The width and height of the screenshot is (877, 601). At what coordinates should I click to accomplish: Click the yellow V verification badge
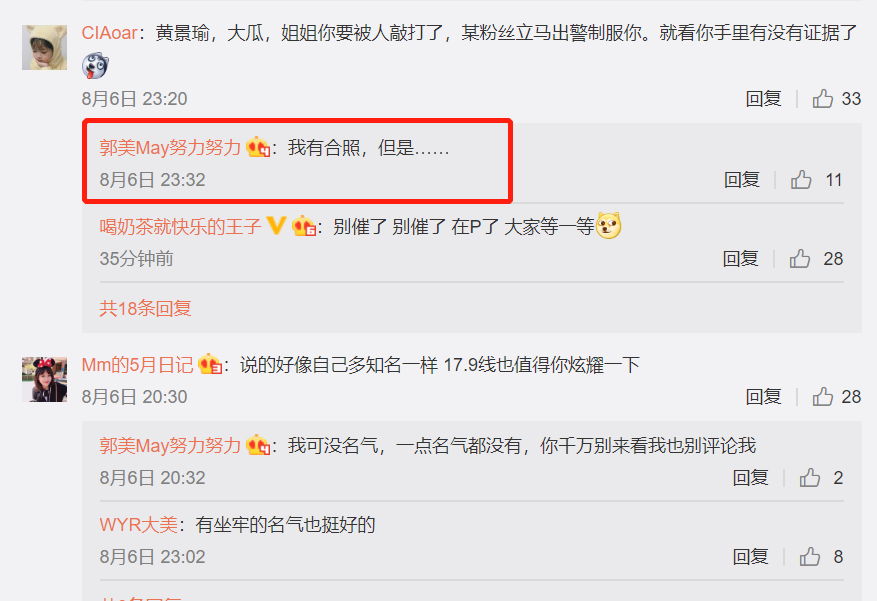click(x=276, y=225)
